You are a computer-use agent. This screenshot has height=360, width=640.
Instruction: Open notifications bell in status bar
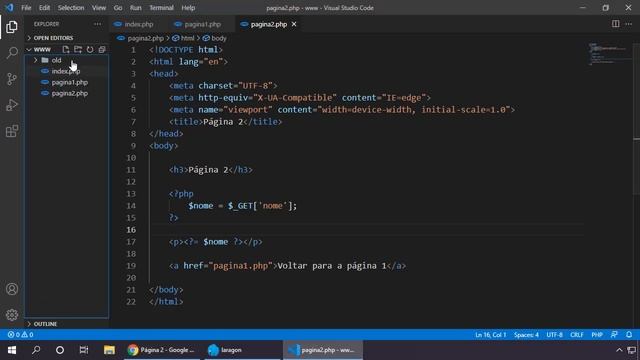pos(629,335)
